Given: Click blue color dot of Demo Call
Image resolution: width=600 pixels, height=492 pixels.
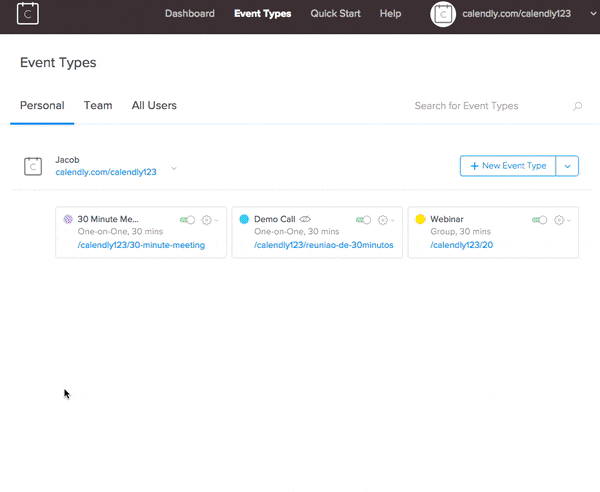Looking at the screenshot, I should (x=244, y=219).
